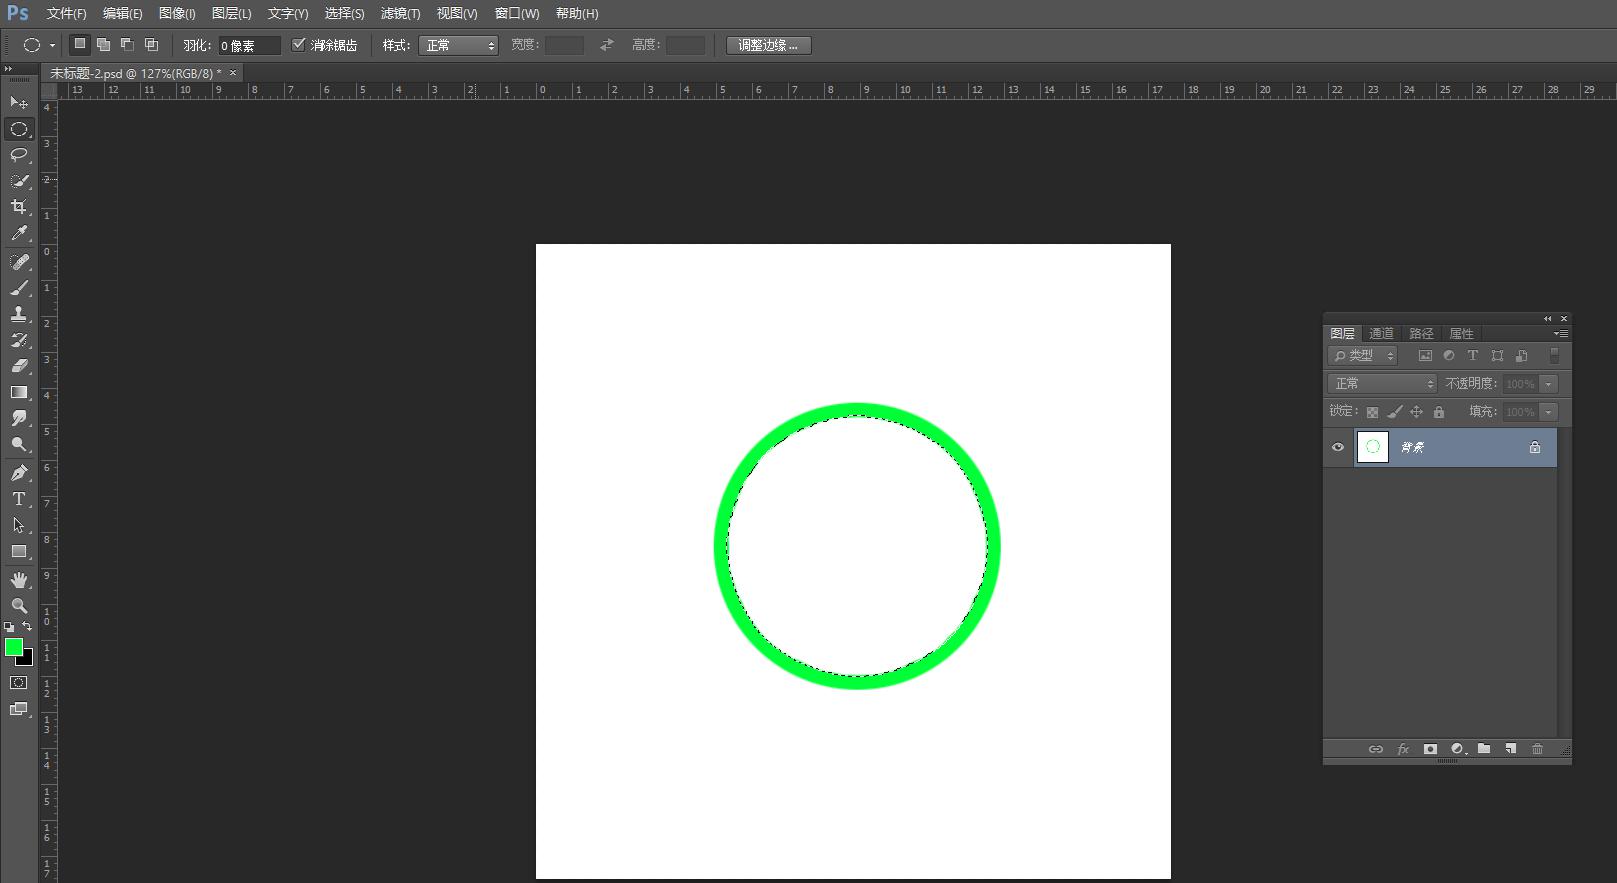The width and height of the screenshot is (1617, 883).
Task: Open the blend mode 正常 dropdown in Layers
Action: 1382,384
